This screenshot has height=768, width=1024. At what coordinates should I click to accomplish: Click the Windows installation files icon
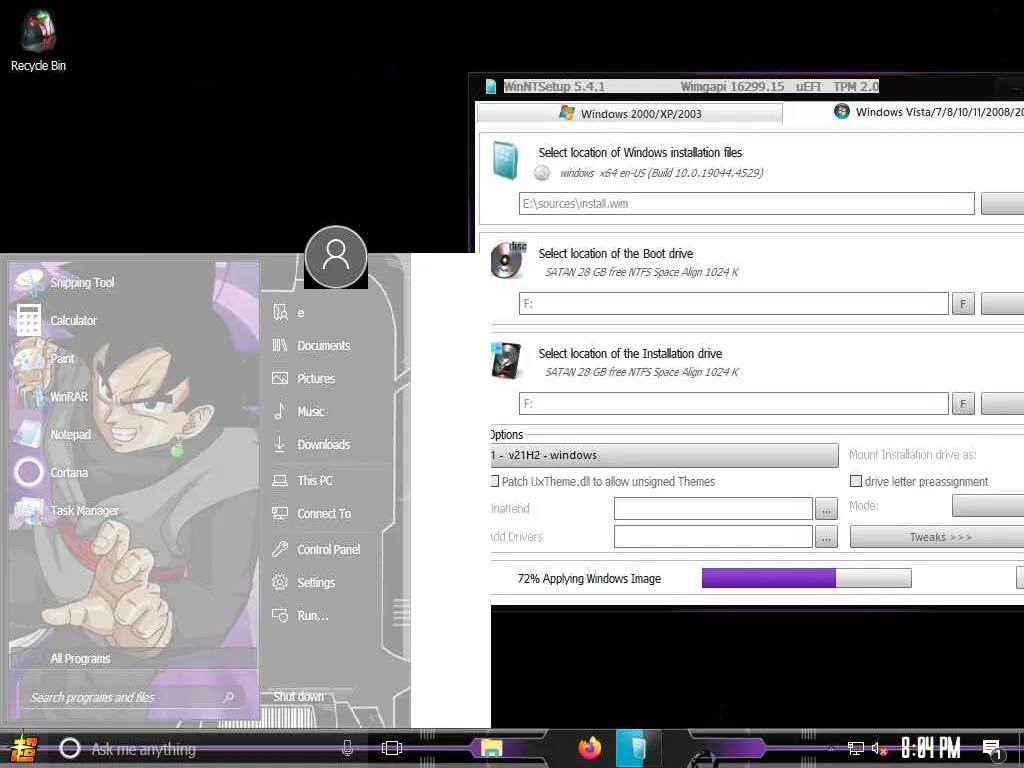[505, 160]
